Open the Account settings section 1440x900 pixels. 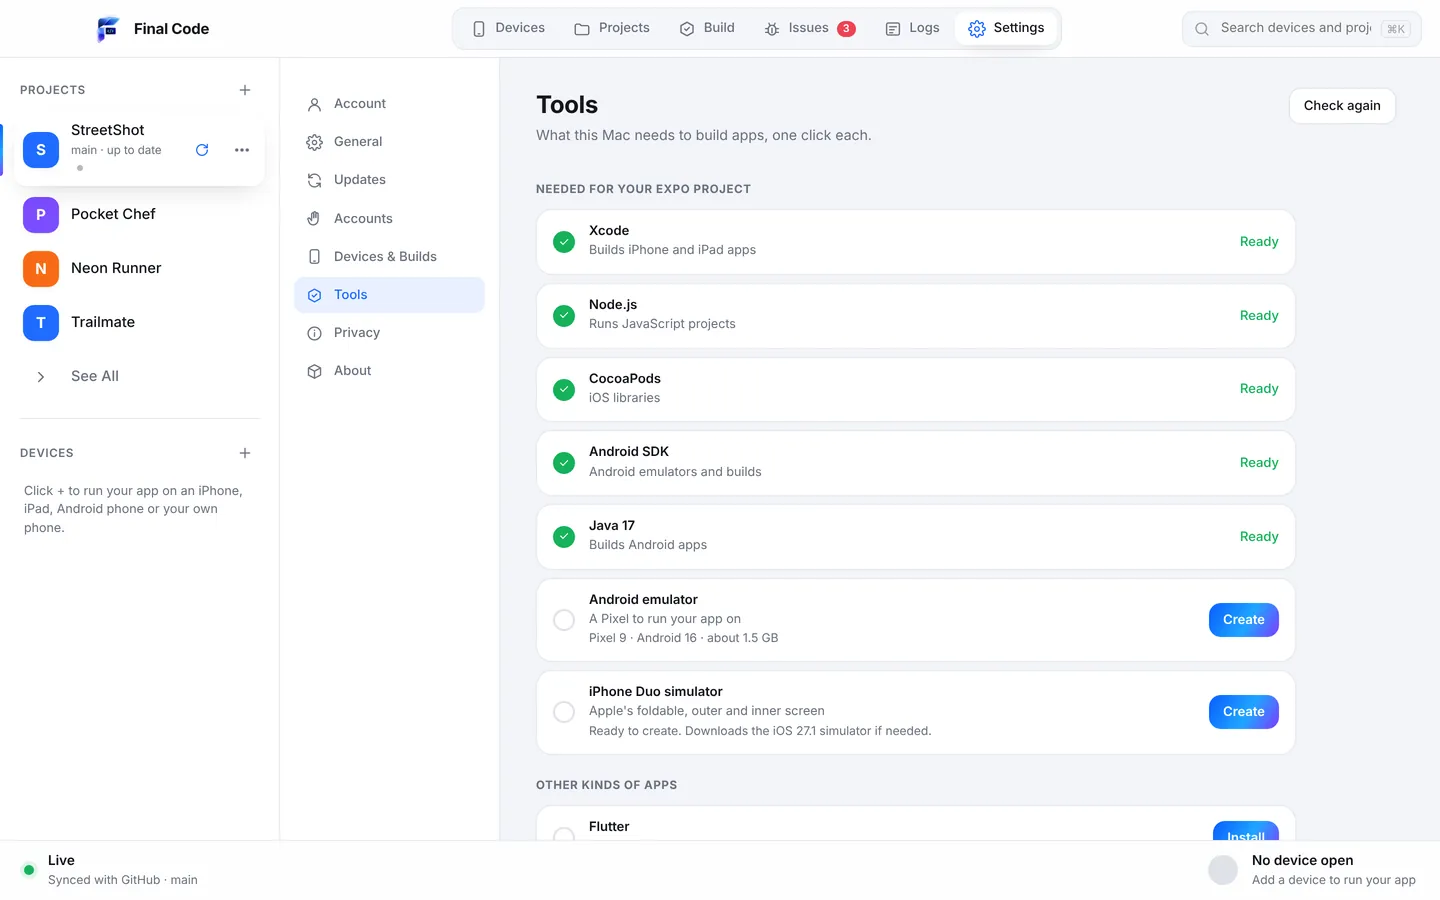[389, 104]
